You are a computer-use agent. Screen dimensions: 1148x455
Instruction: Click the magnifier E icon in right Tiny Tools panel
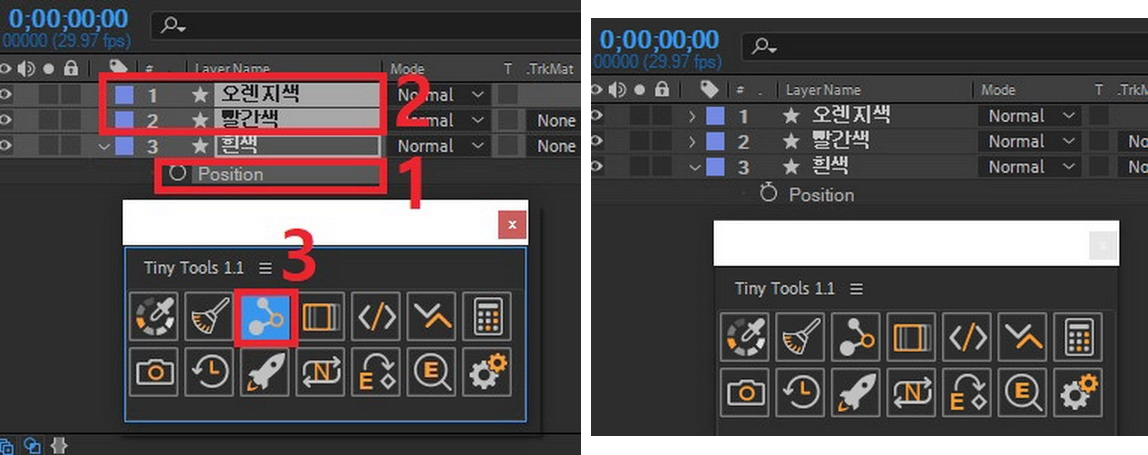(x=1023, y=393)
